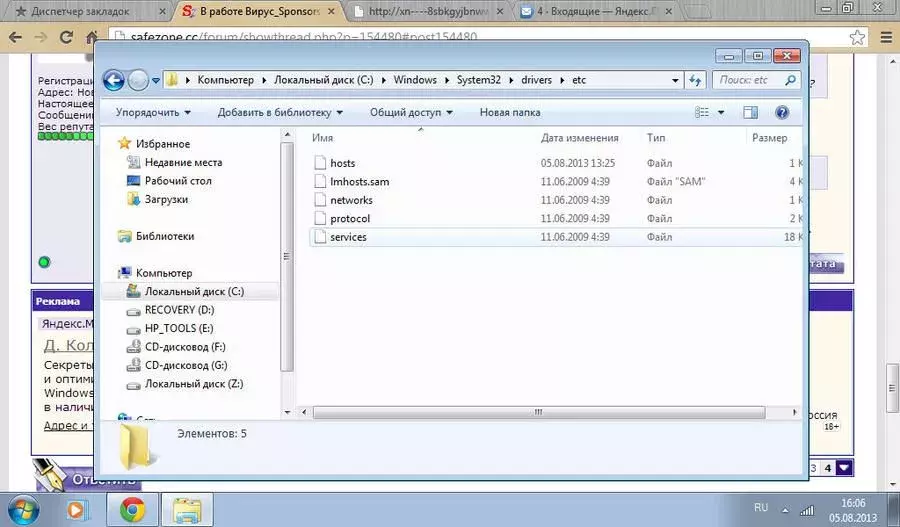Viewport: 900px width, 527px height.
Task: Click Chrome's bookmark star icon
Action: (857, 37)
